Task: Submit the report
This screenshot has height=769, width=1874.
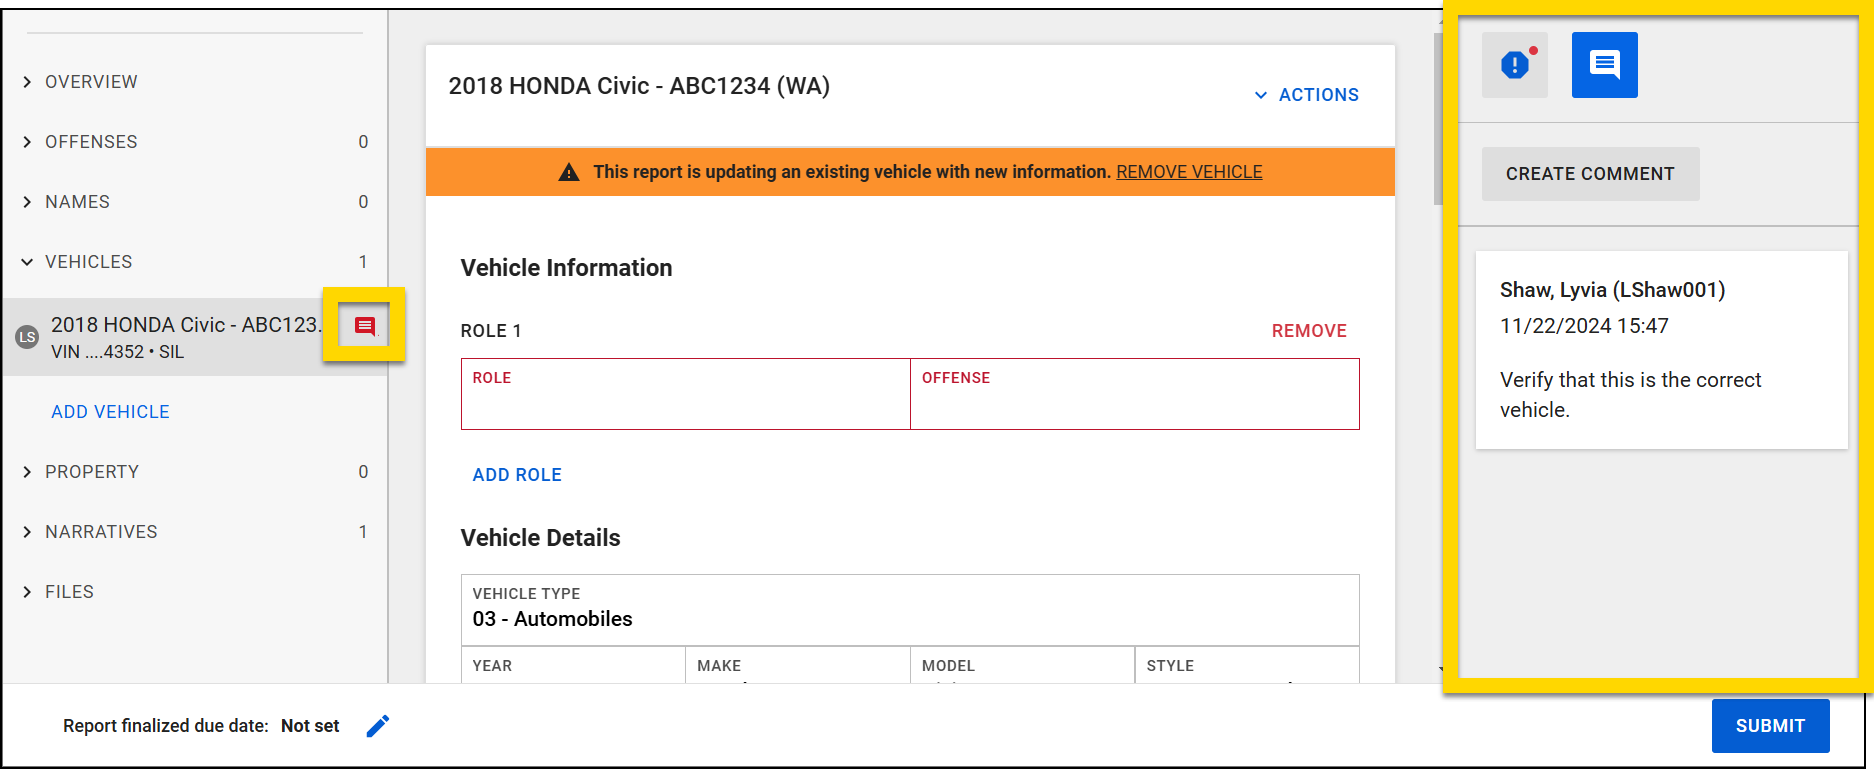Action: (x=1769, y=726)
